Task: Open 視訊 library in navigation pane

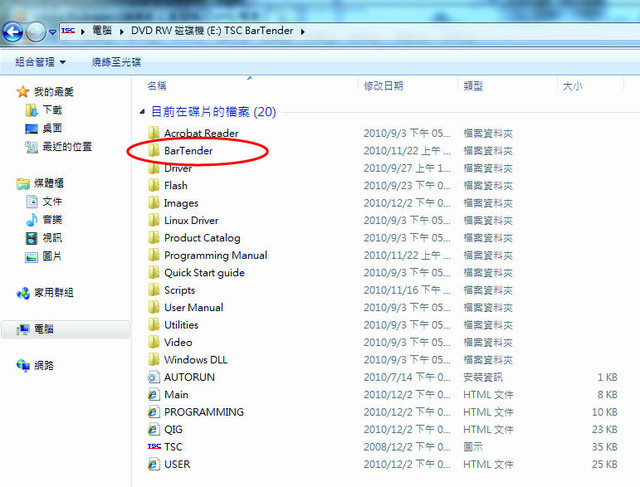Action: (52, 238)
